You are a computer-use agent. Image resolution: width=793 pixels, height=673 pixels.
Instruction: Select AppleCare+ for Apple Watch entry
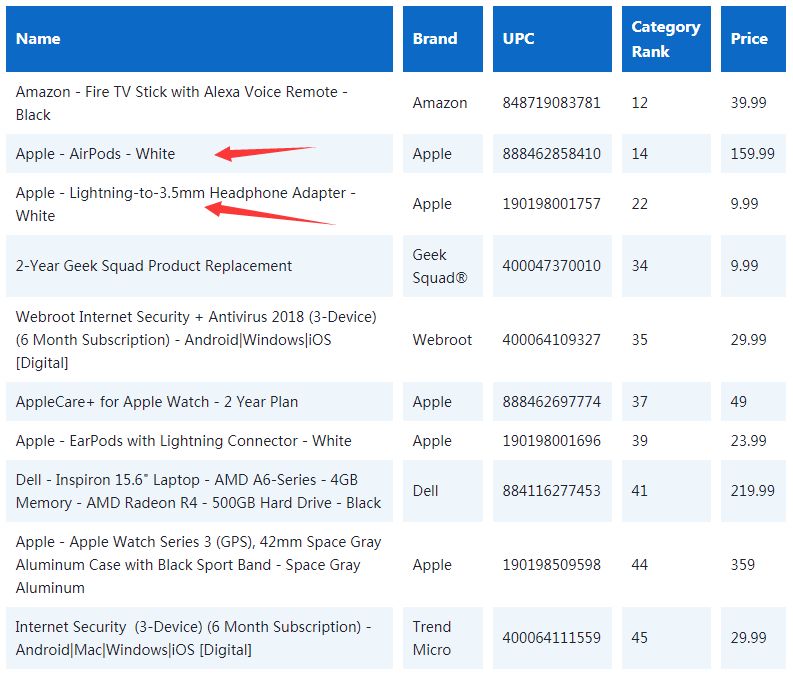(x=157, y=402)
